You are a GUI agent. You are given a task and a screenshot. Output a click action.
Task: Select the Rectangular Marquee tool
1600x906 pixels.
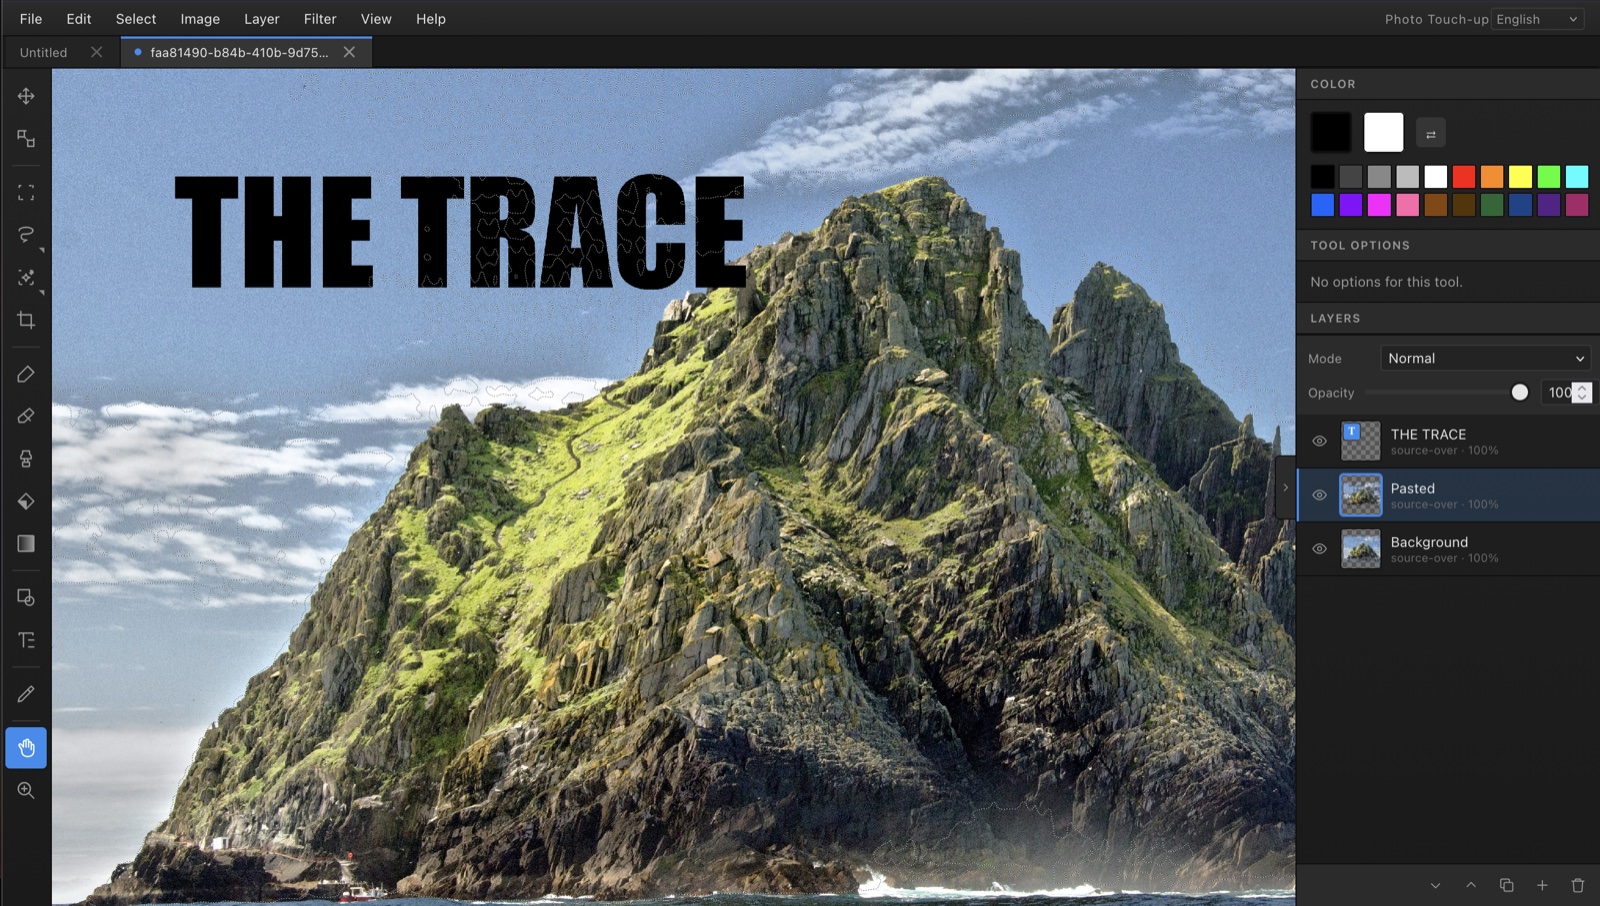[x=26, y=192]
